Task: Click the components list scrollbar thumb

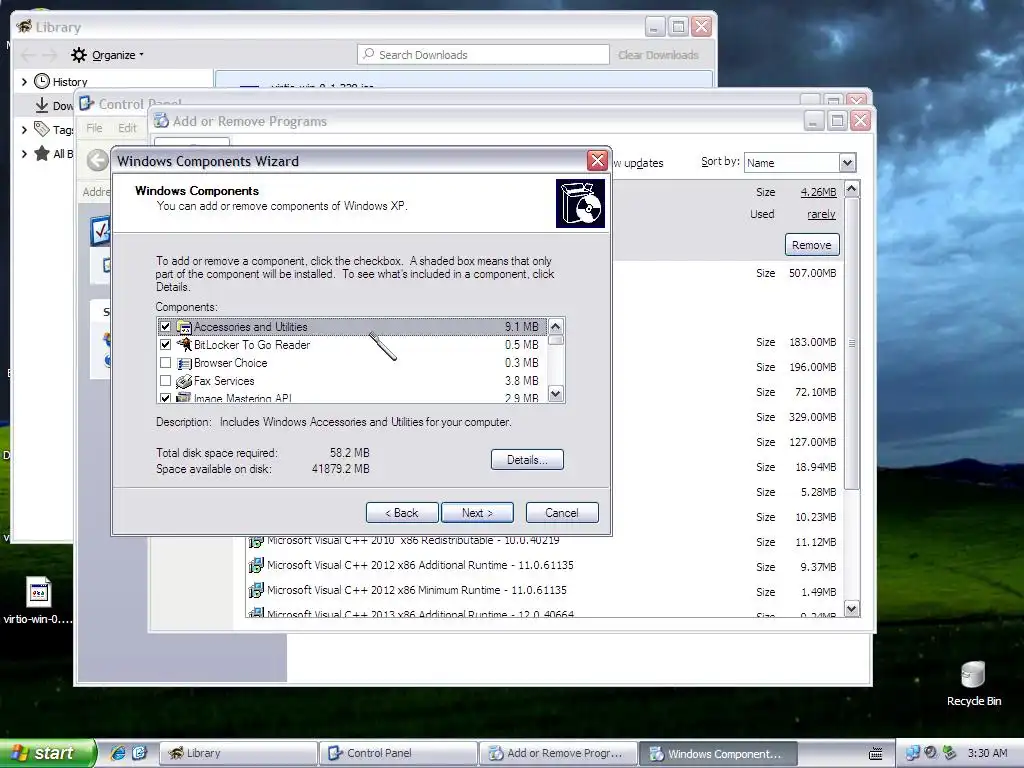Action: 556,340
